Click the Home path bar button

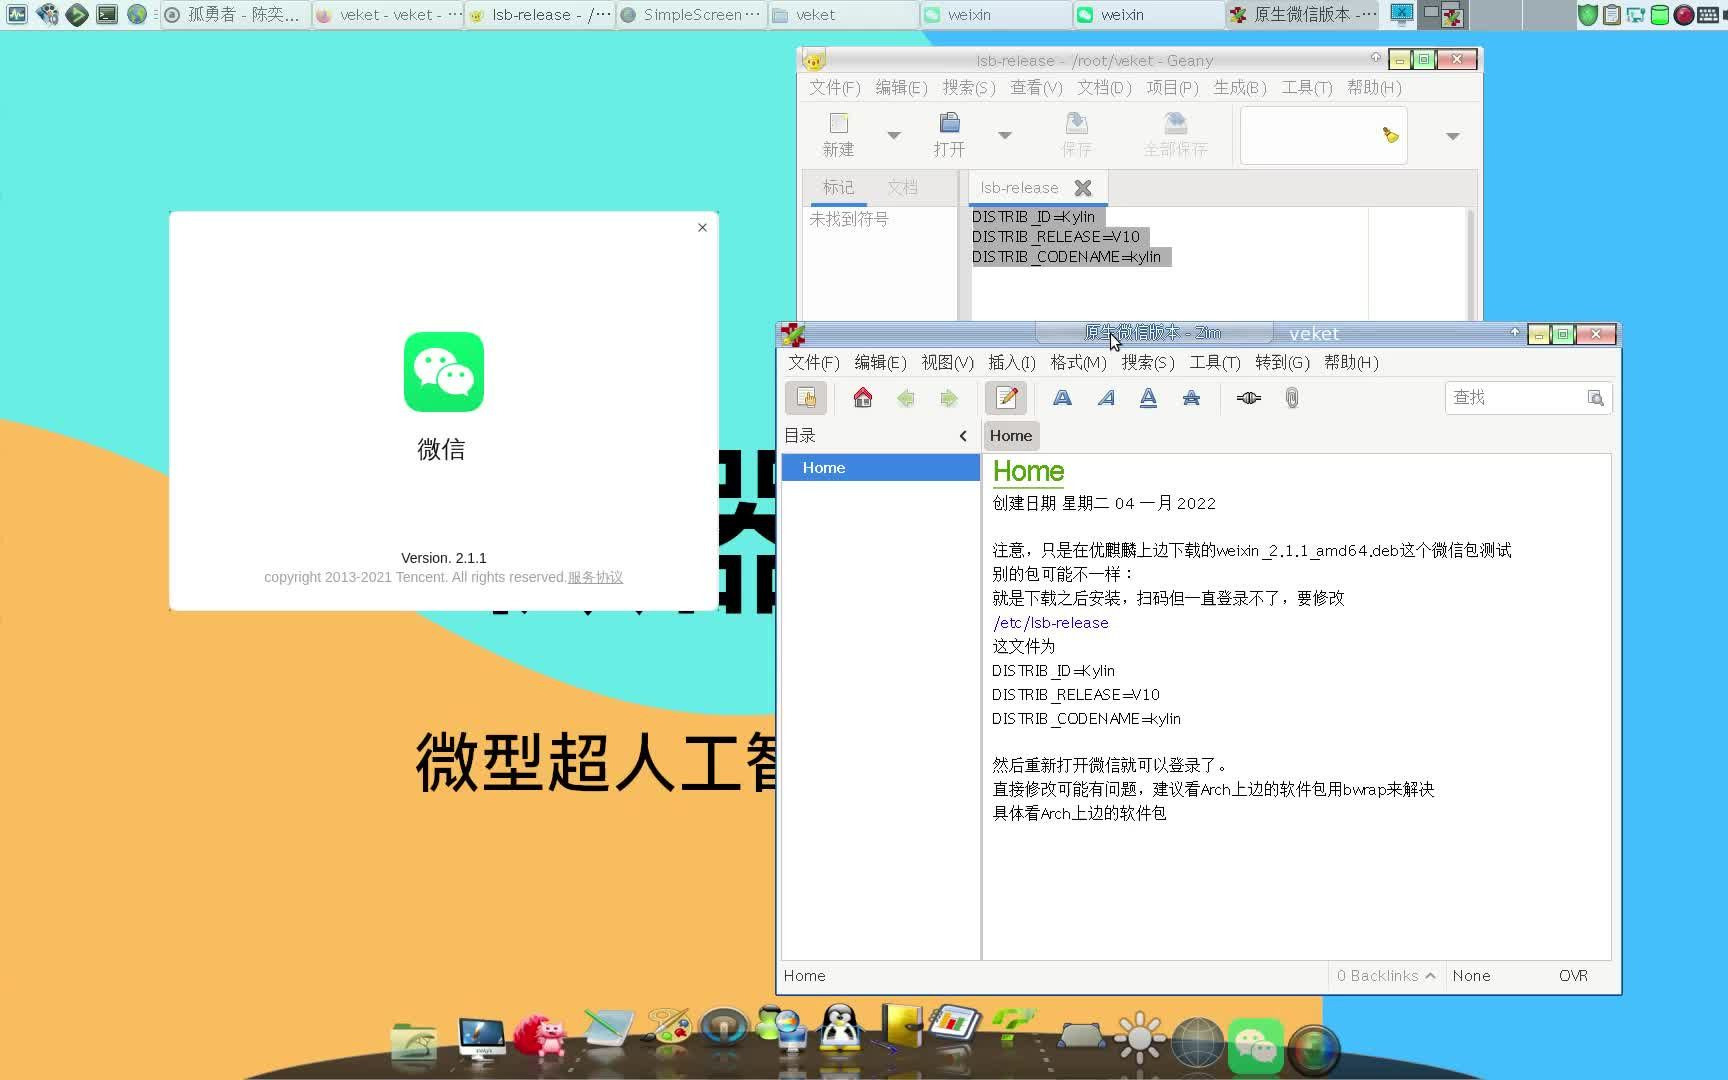pyautogui.click(x=1011, y=436)
